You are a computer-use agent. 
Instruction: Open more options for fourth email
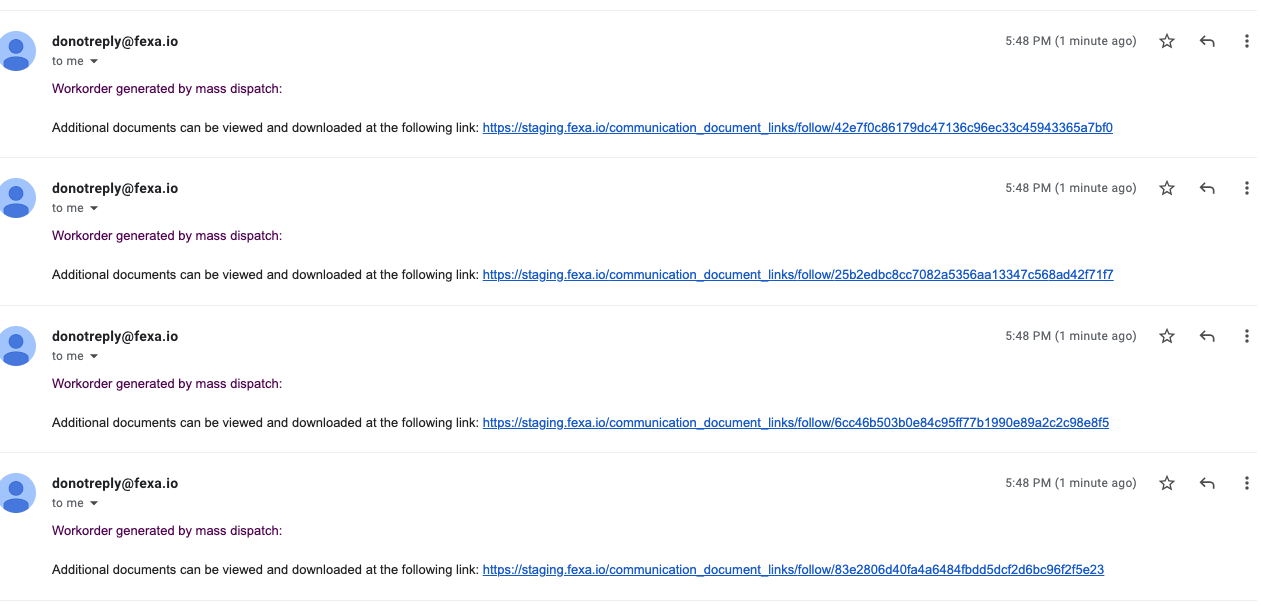(x=1246, y=483)
